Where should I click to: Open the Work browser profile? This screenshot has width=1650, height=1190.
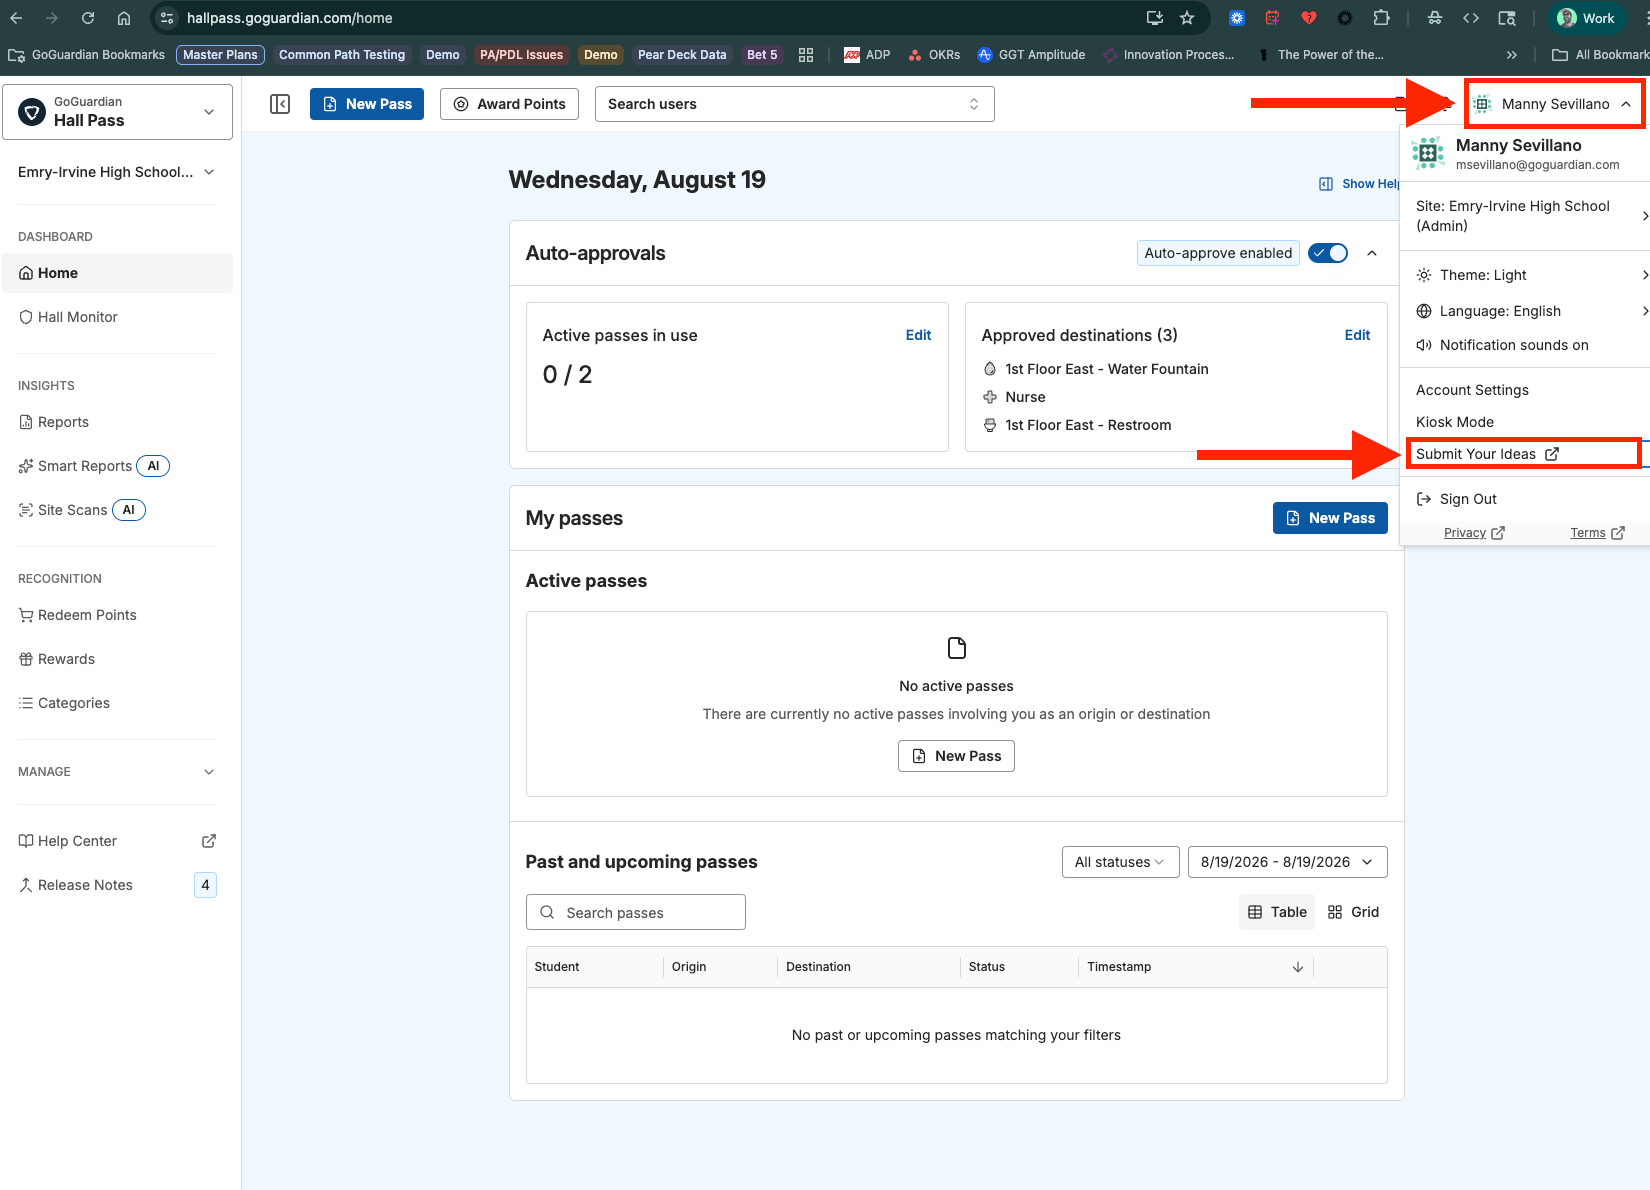tap(1585, 18)
